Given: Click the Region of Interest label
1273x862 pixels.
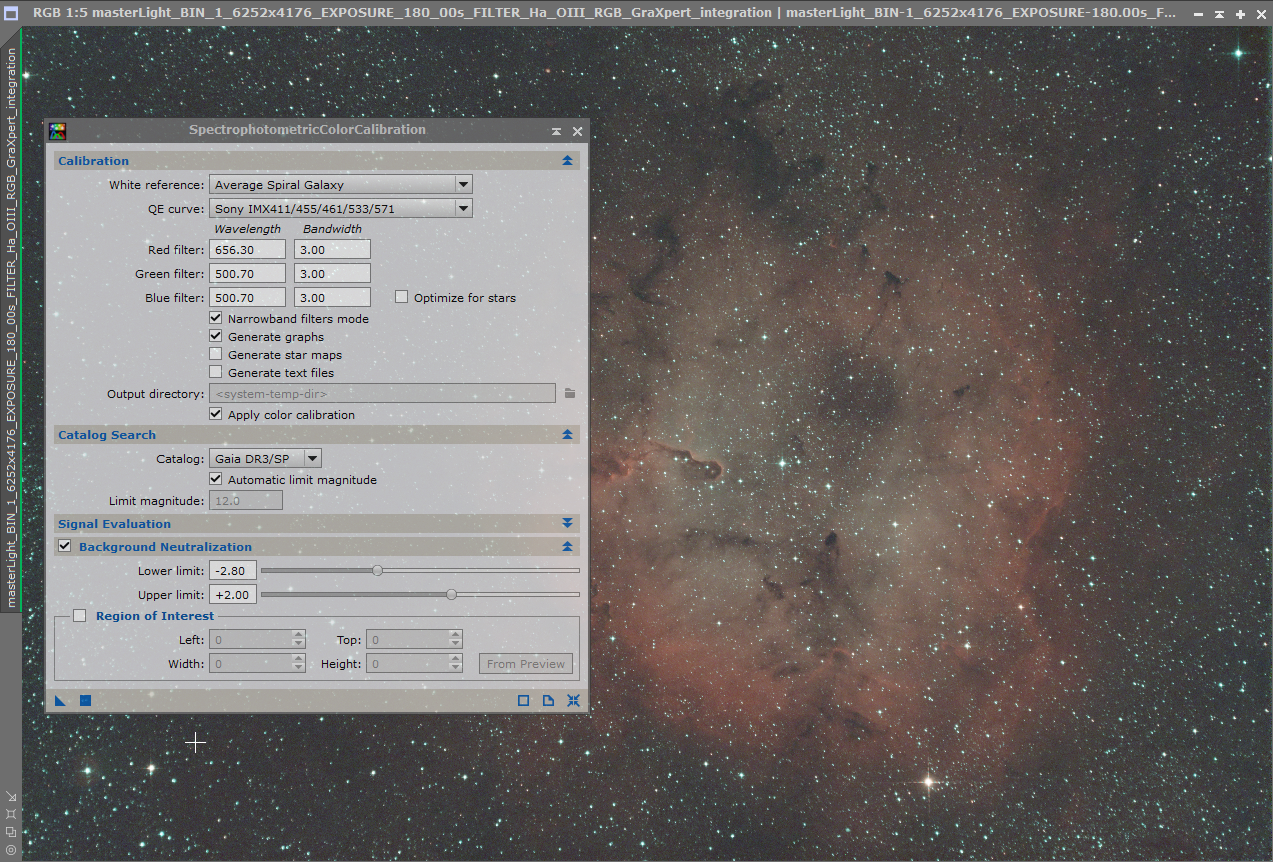Looking at the screenshot, I should coord(155,616).
